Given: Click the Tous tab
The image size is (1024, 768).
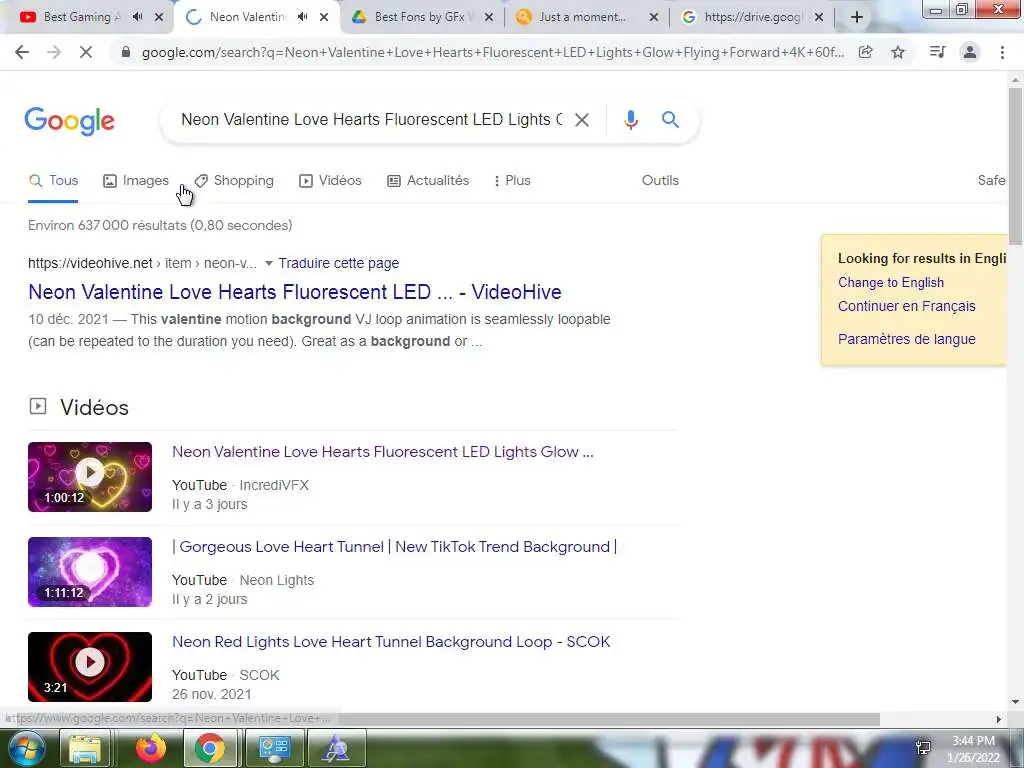Looking at the screenshot, I should coord(54,181).
